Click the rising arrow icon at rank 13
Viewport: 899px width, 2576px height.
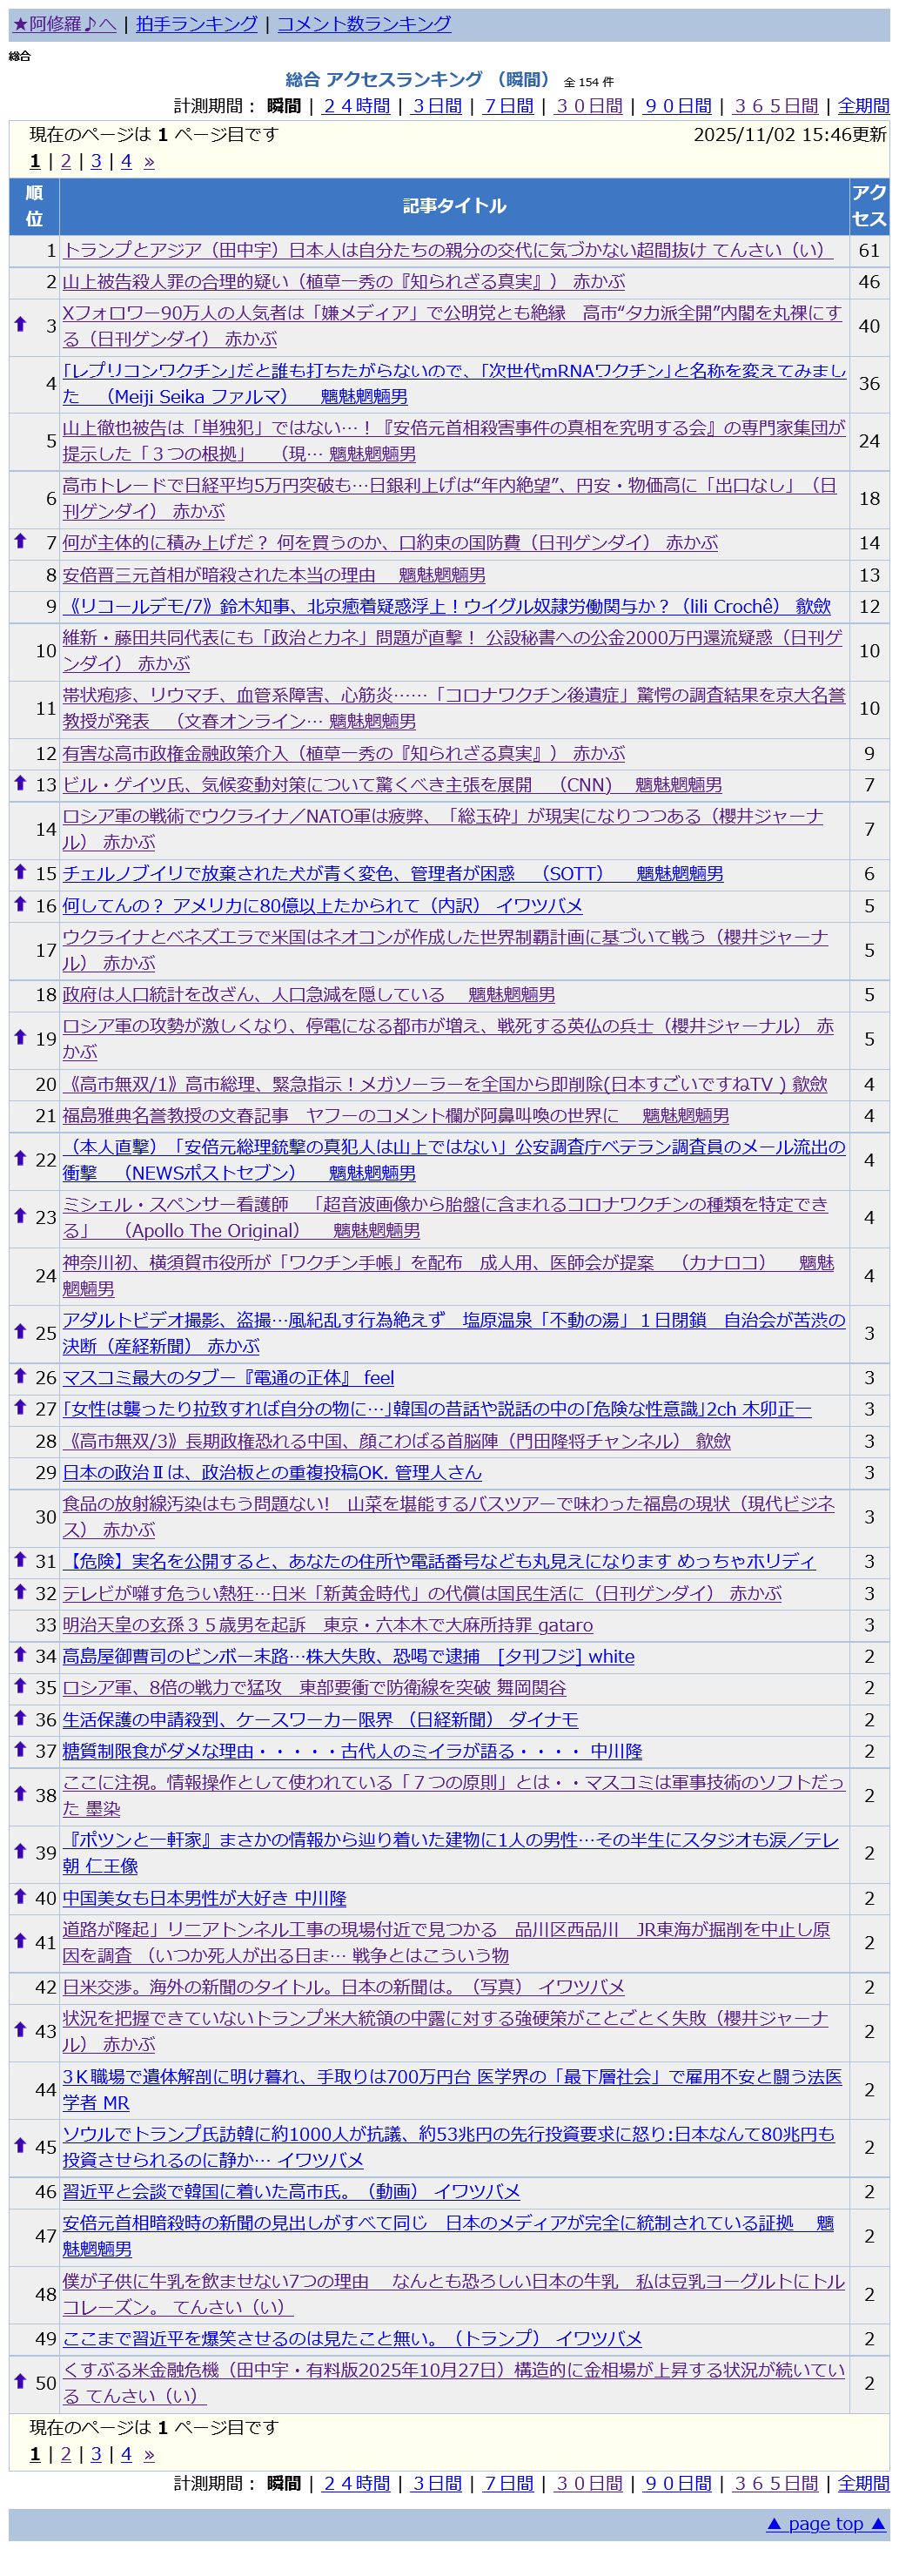pyautogui.click(x=20, y=783)
